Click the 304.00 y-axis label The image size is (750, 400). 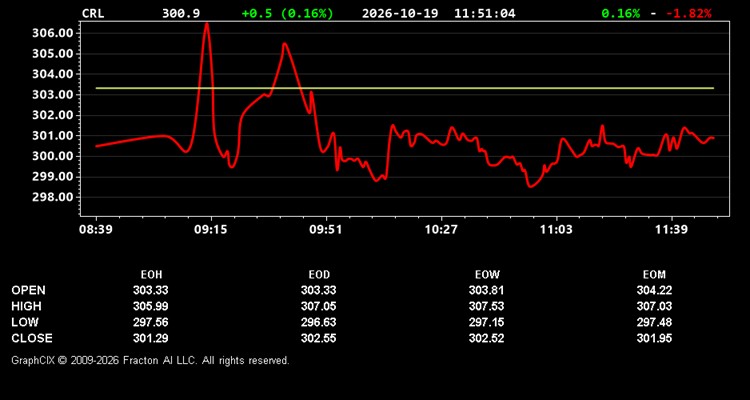coord(52,74)
